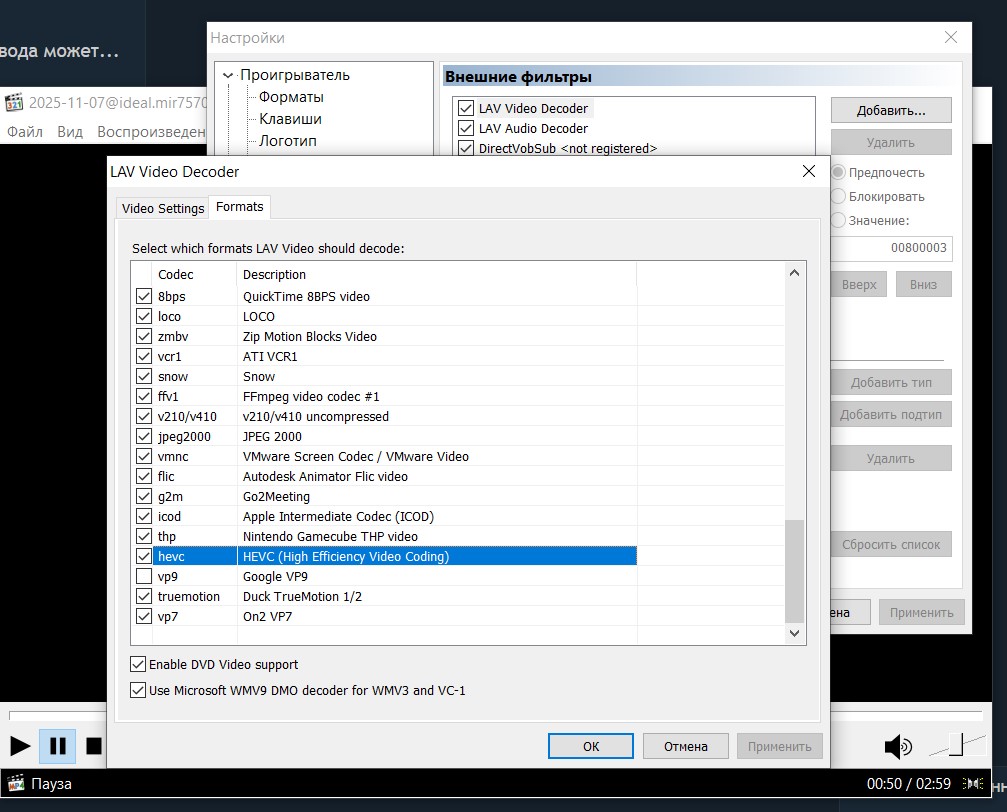Close the LAV Video Decoder dialog

809,172
